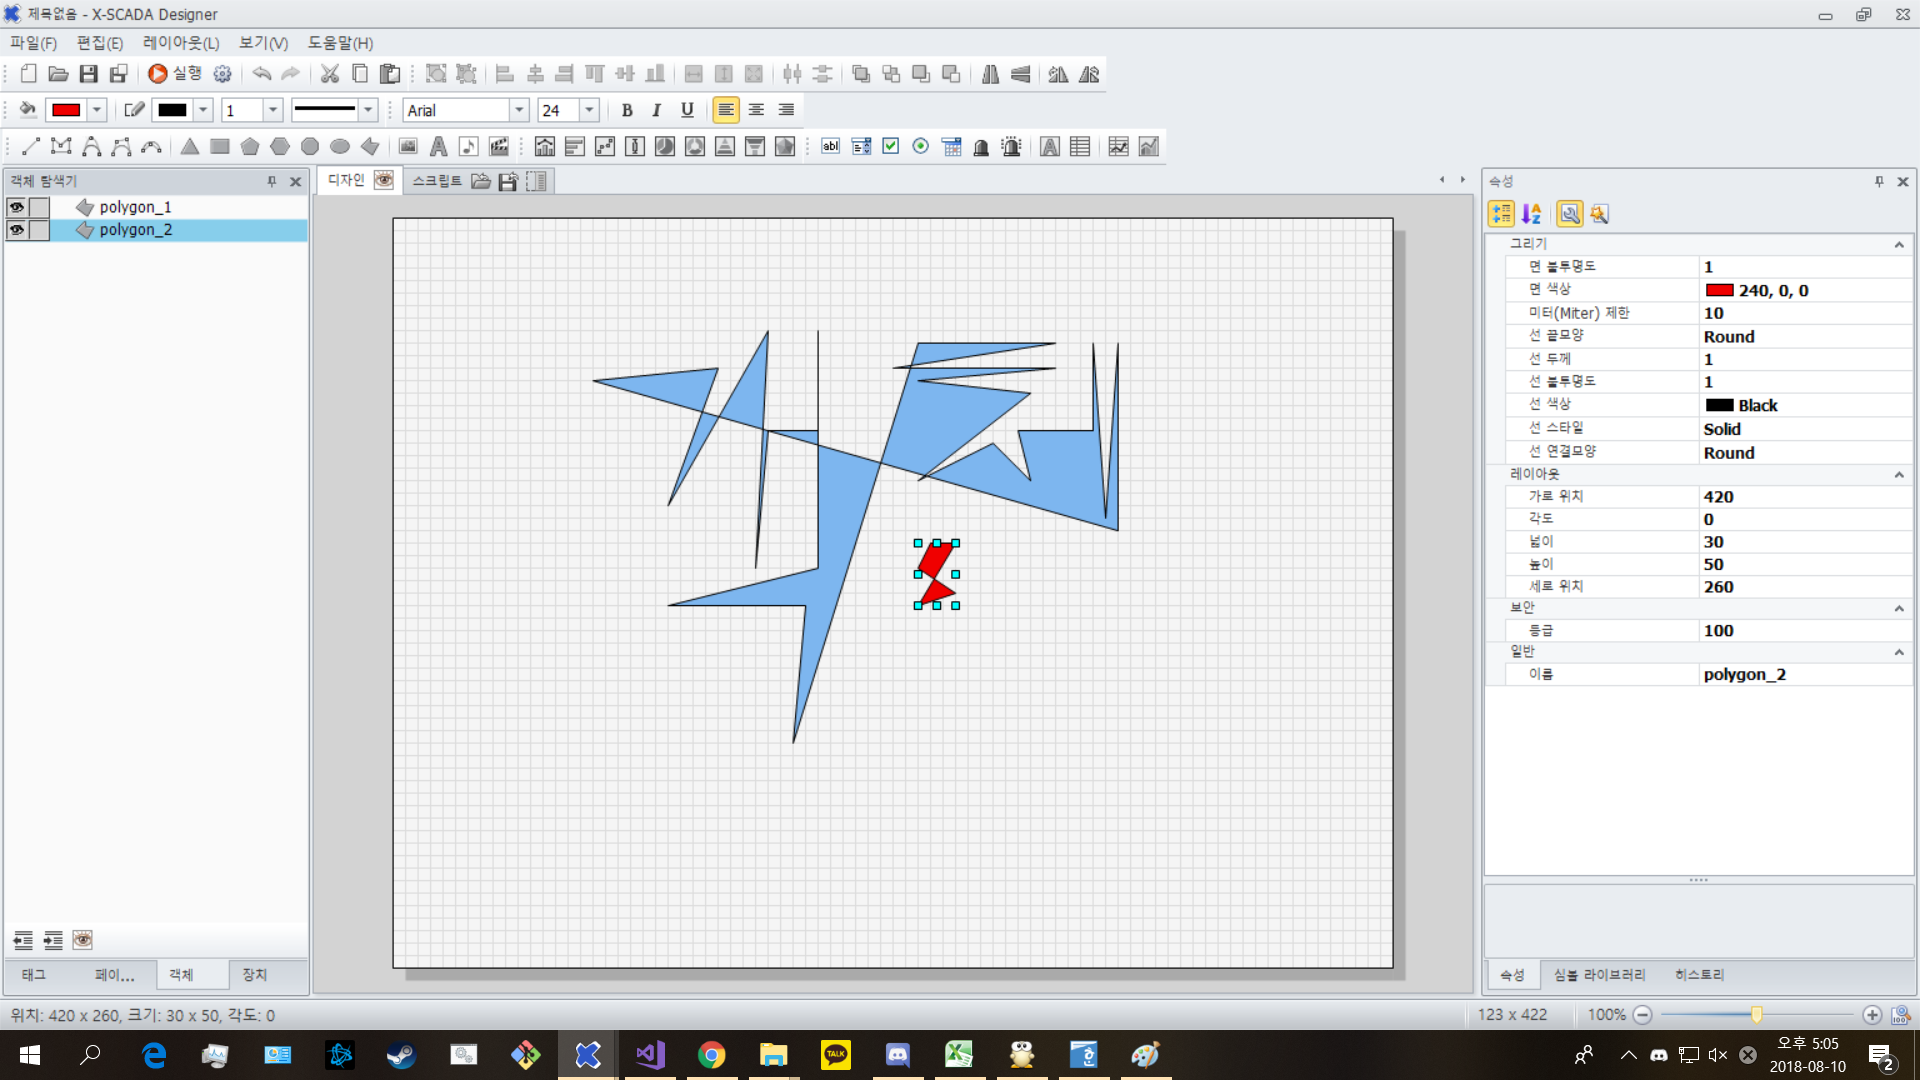Check the lock box beside polygon_1
Viewport: 1920px width, 1080px height.
(x=39, y=207)
